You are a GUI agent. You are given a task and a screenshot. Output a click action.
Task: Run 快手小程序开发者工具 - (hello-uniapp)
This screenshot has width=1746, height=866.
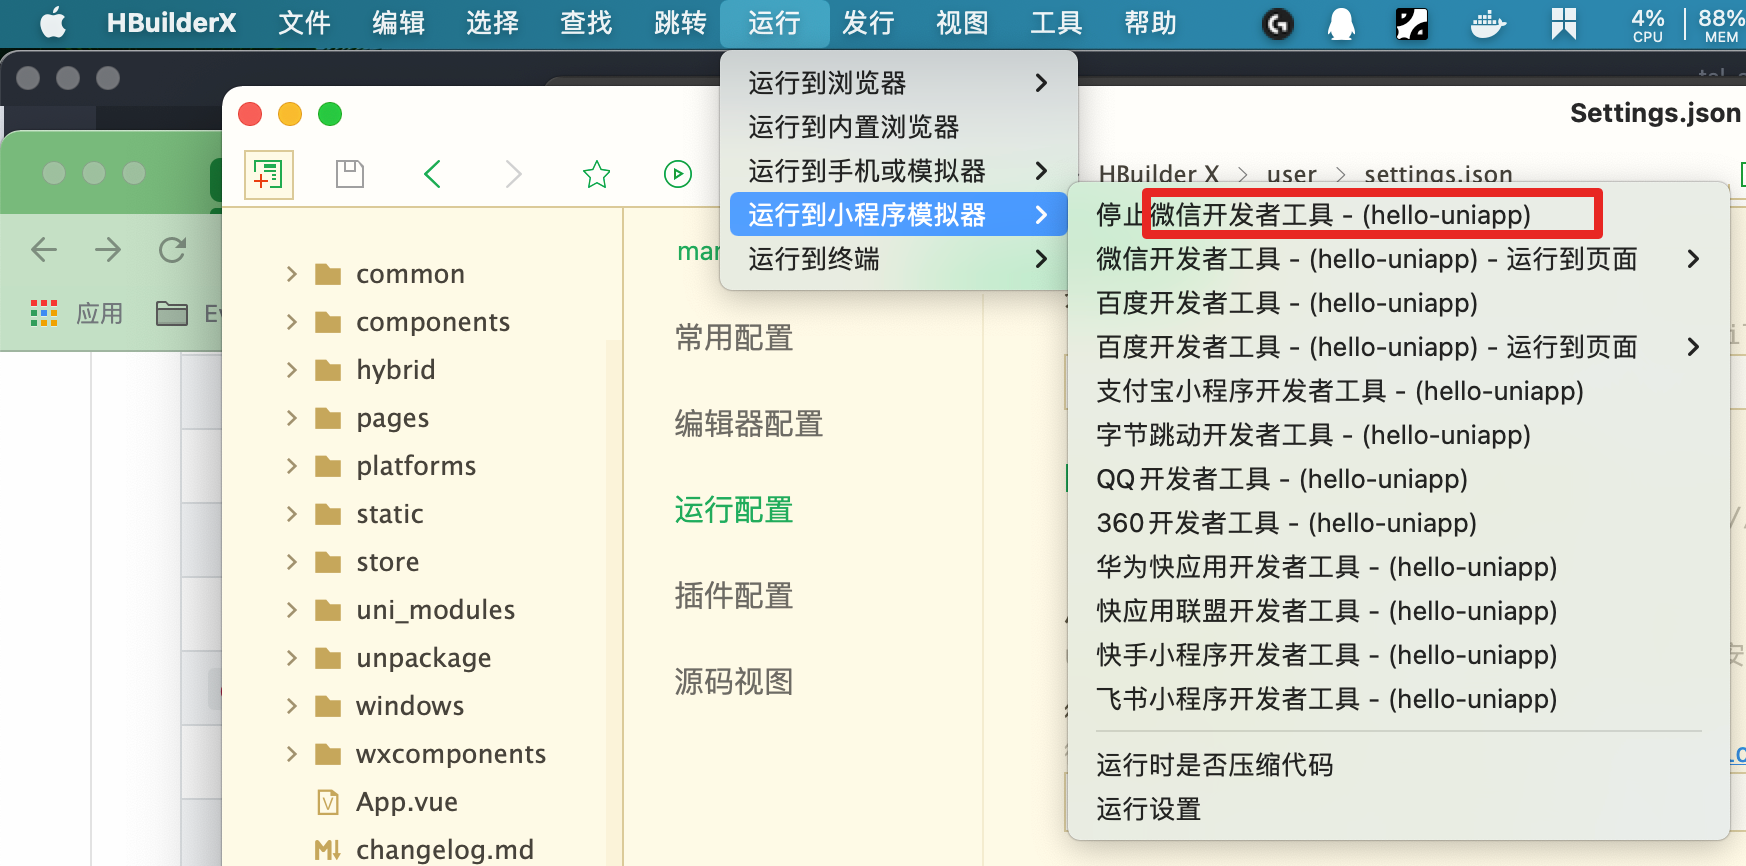click(1398, 655)
